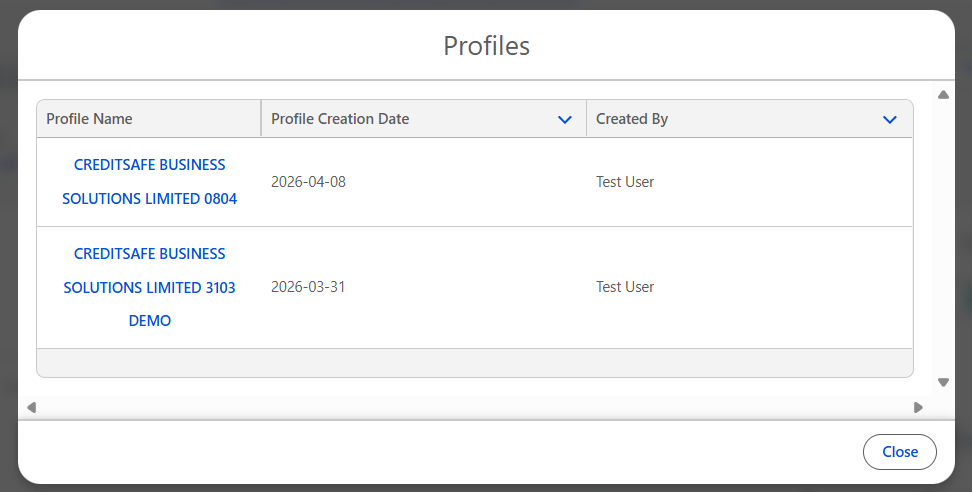
Task: Click Test User in the 0804 row
Action: (625, 182)
